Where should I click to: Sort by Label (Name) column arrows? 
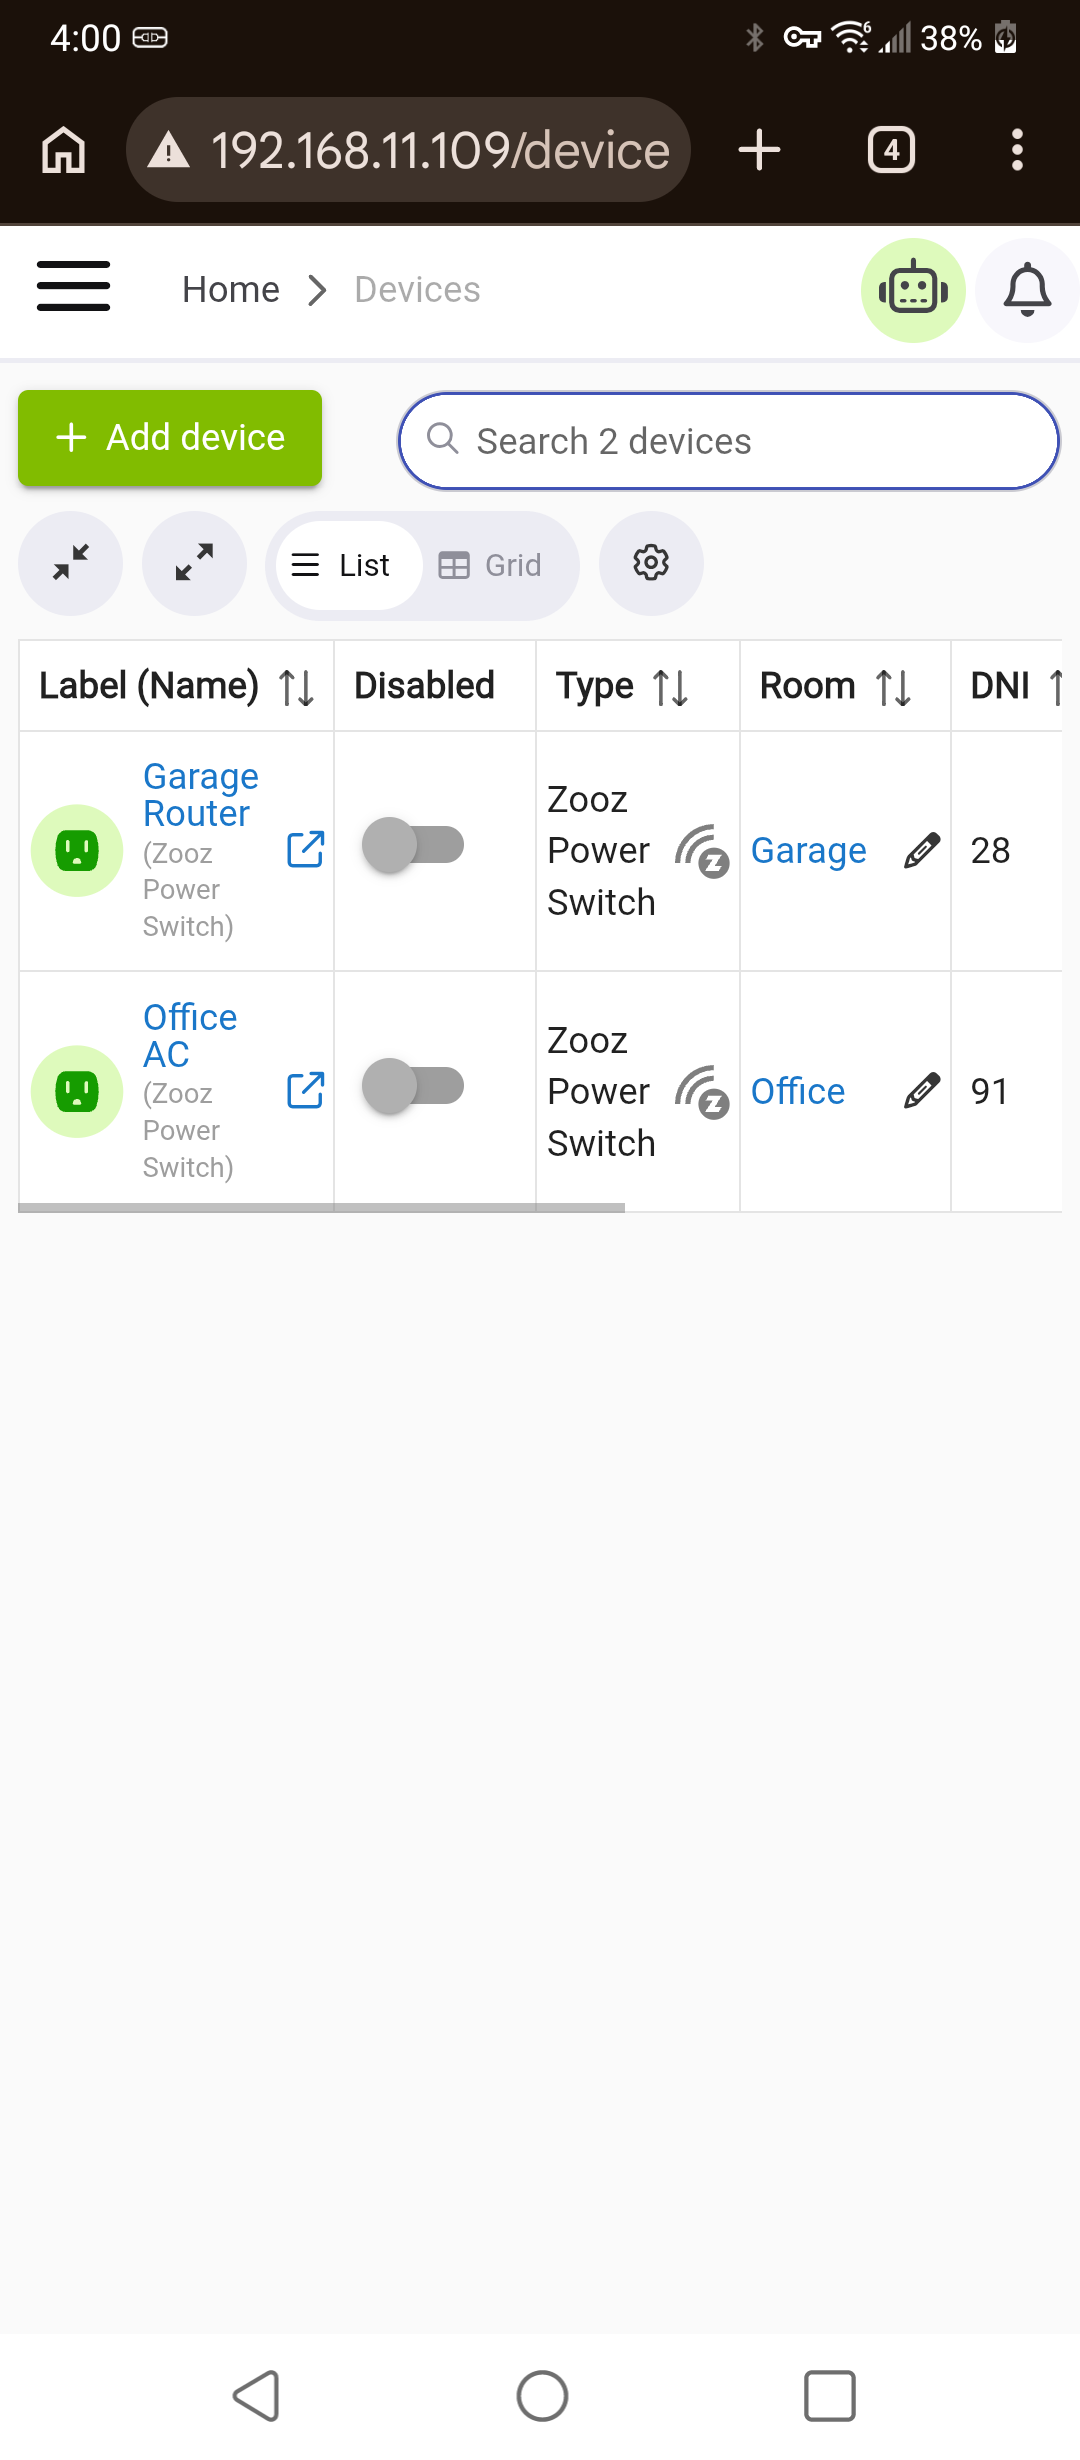point(296,687)
